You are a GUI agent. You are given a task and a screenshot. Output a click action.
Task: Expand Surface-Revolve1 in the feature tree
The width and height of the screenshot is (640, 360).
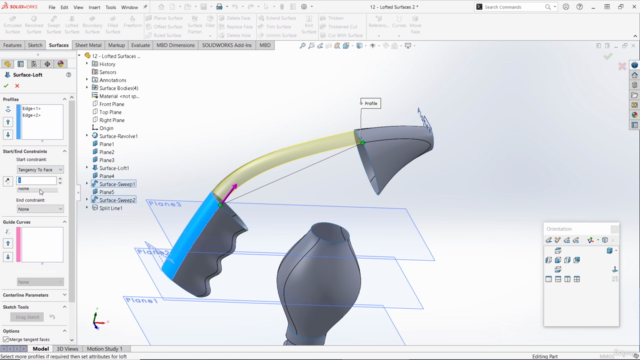pos(87,136)
